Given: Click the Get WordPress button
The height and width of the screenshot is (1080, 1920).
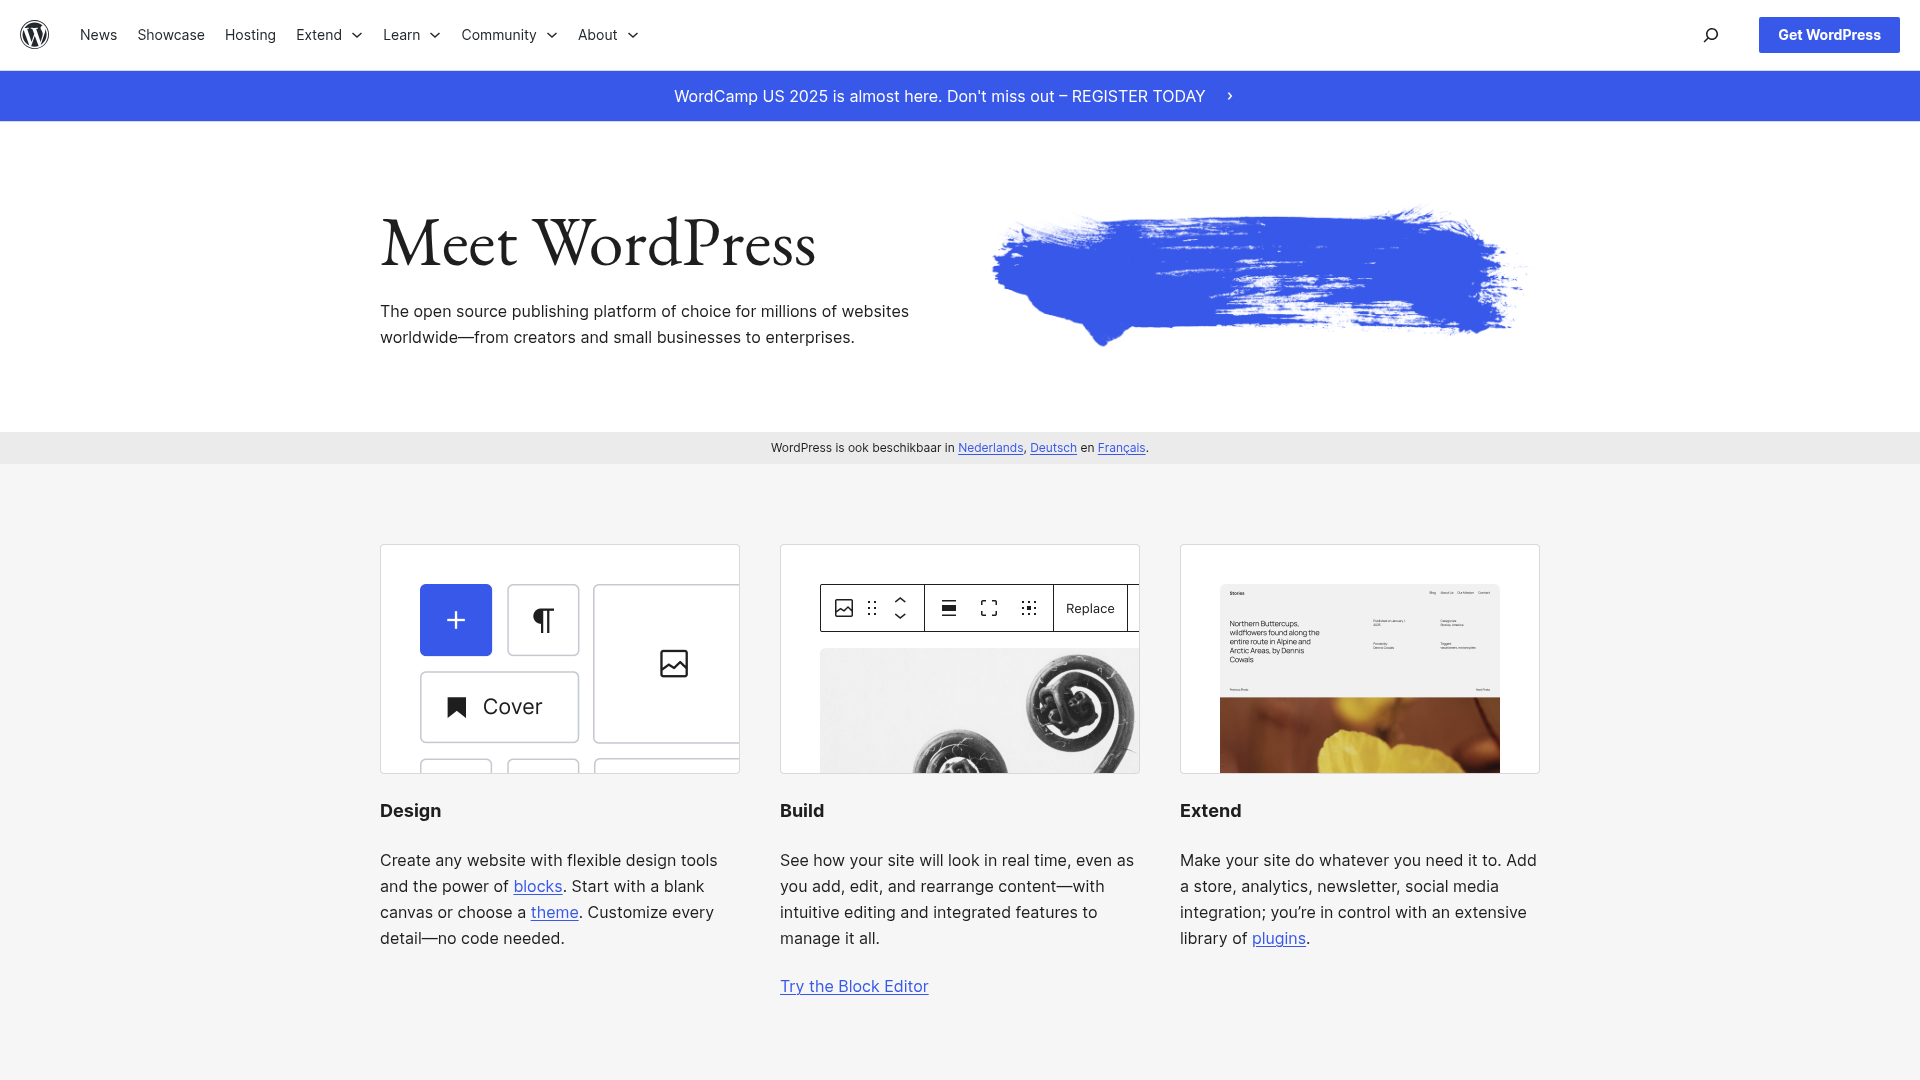Looking at the screenshot, I should (1829, 35).
